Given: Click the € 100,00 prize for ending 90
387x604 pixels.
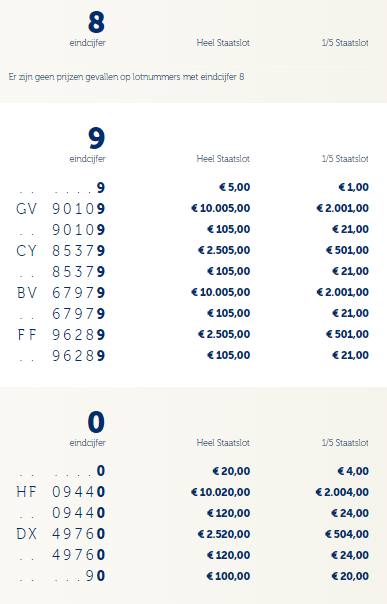Looking at the screenshot, I should coord(228,576).
